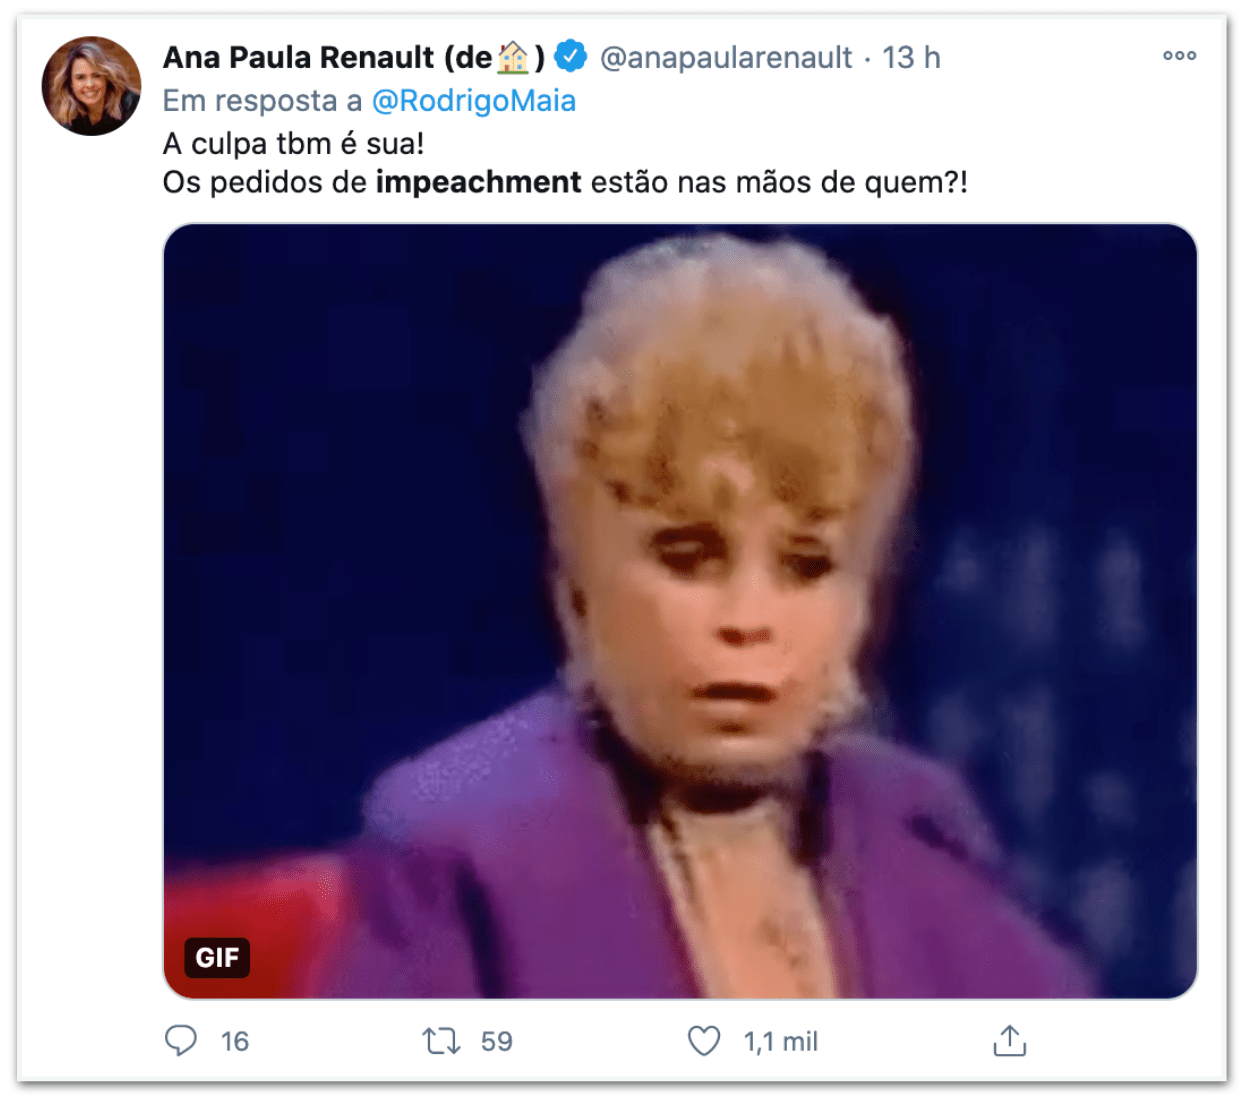Open the @anapaularenault handle
The height and width of the screenshot is (1110, 1252).
pos(726,58)
